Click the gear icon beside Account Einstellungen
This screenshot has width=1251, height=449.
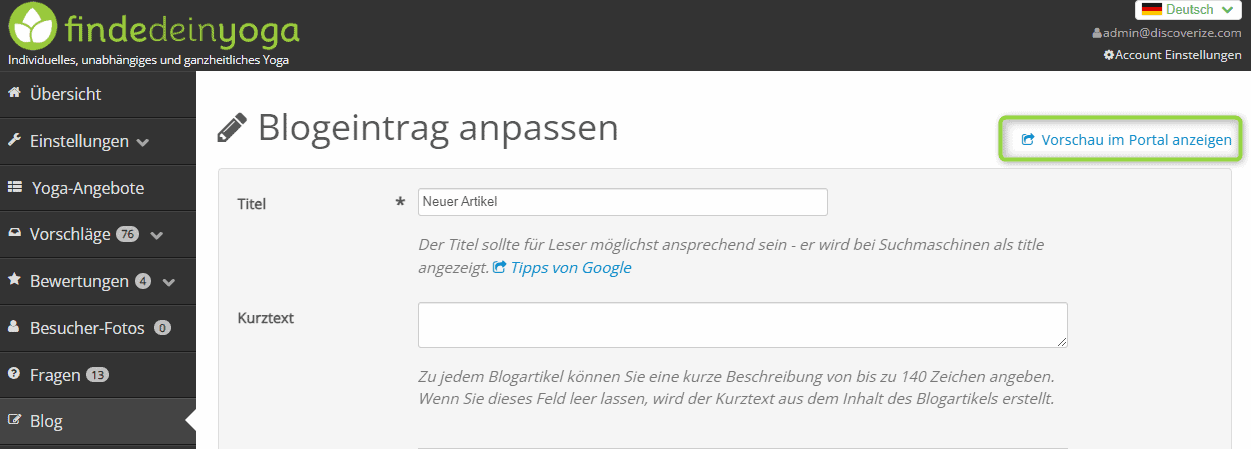pyautogui.click(x=1108, y=55)
